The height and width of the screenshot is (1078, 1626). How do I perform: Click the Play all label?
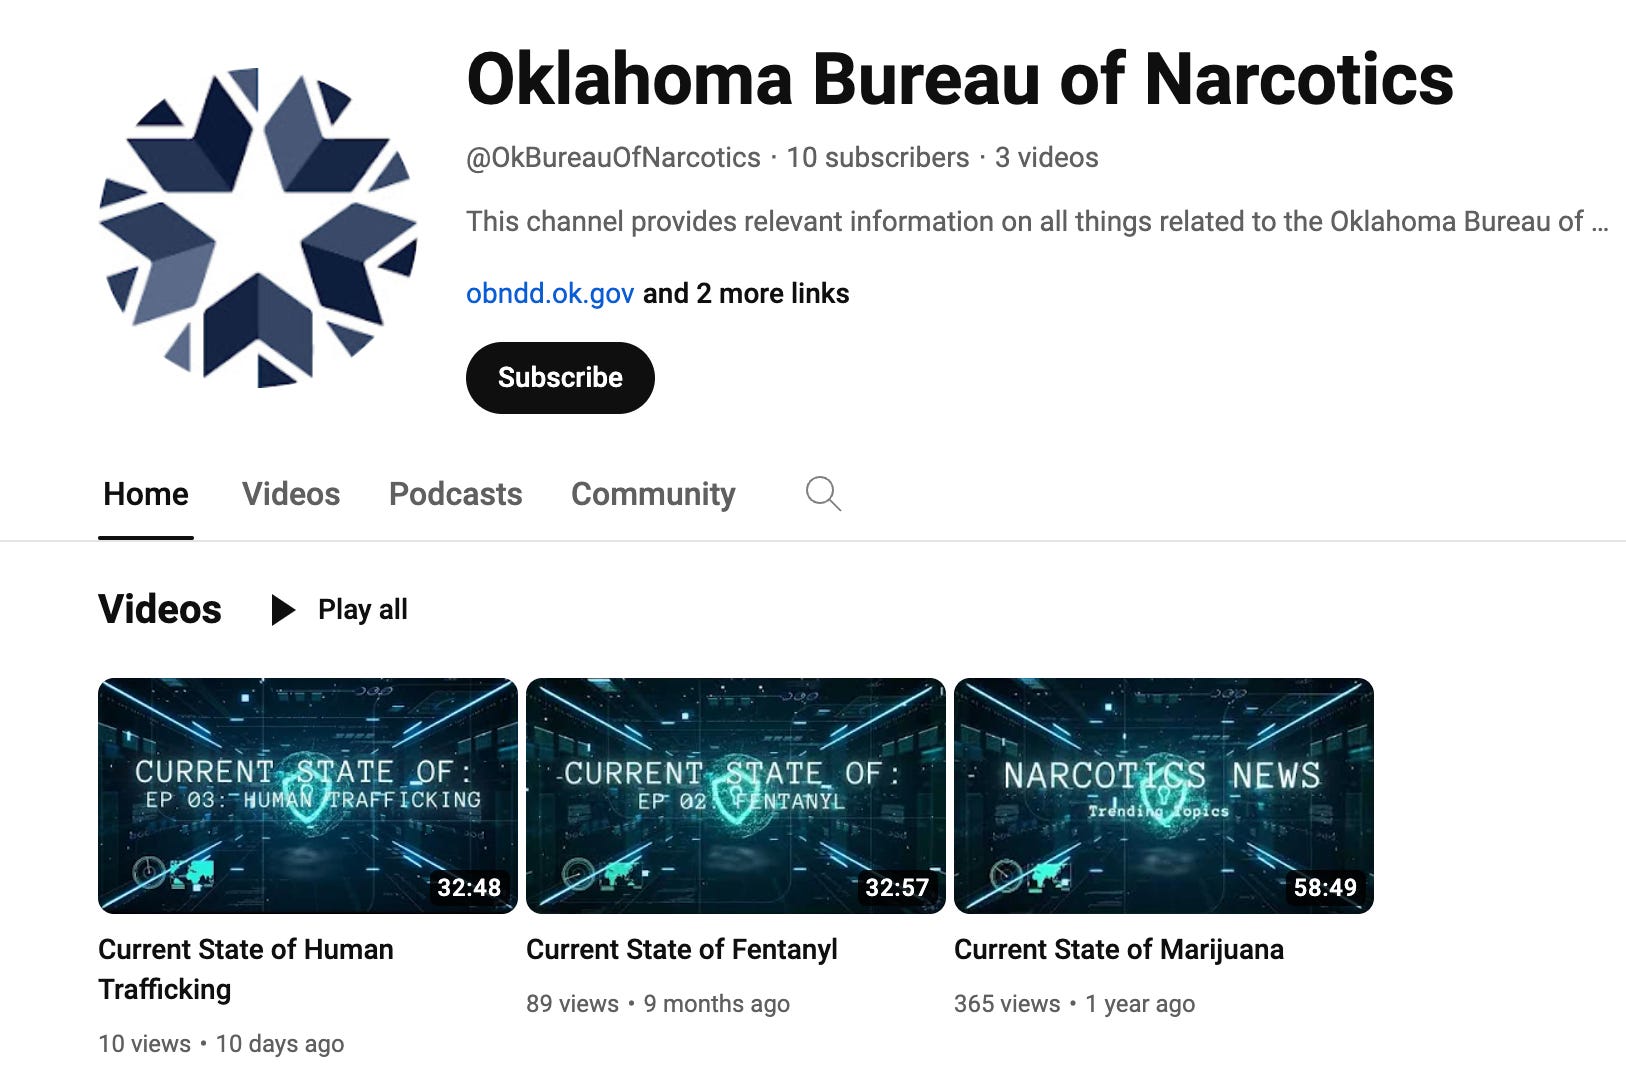click(363, 609)
